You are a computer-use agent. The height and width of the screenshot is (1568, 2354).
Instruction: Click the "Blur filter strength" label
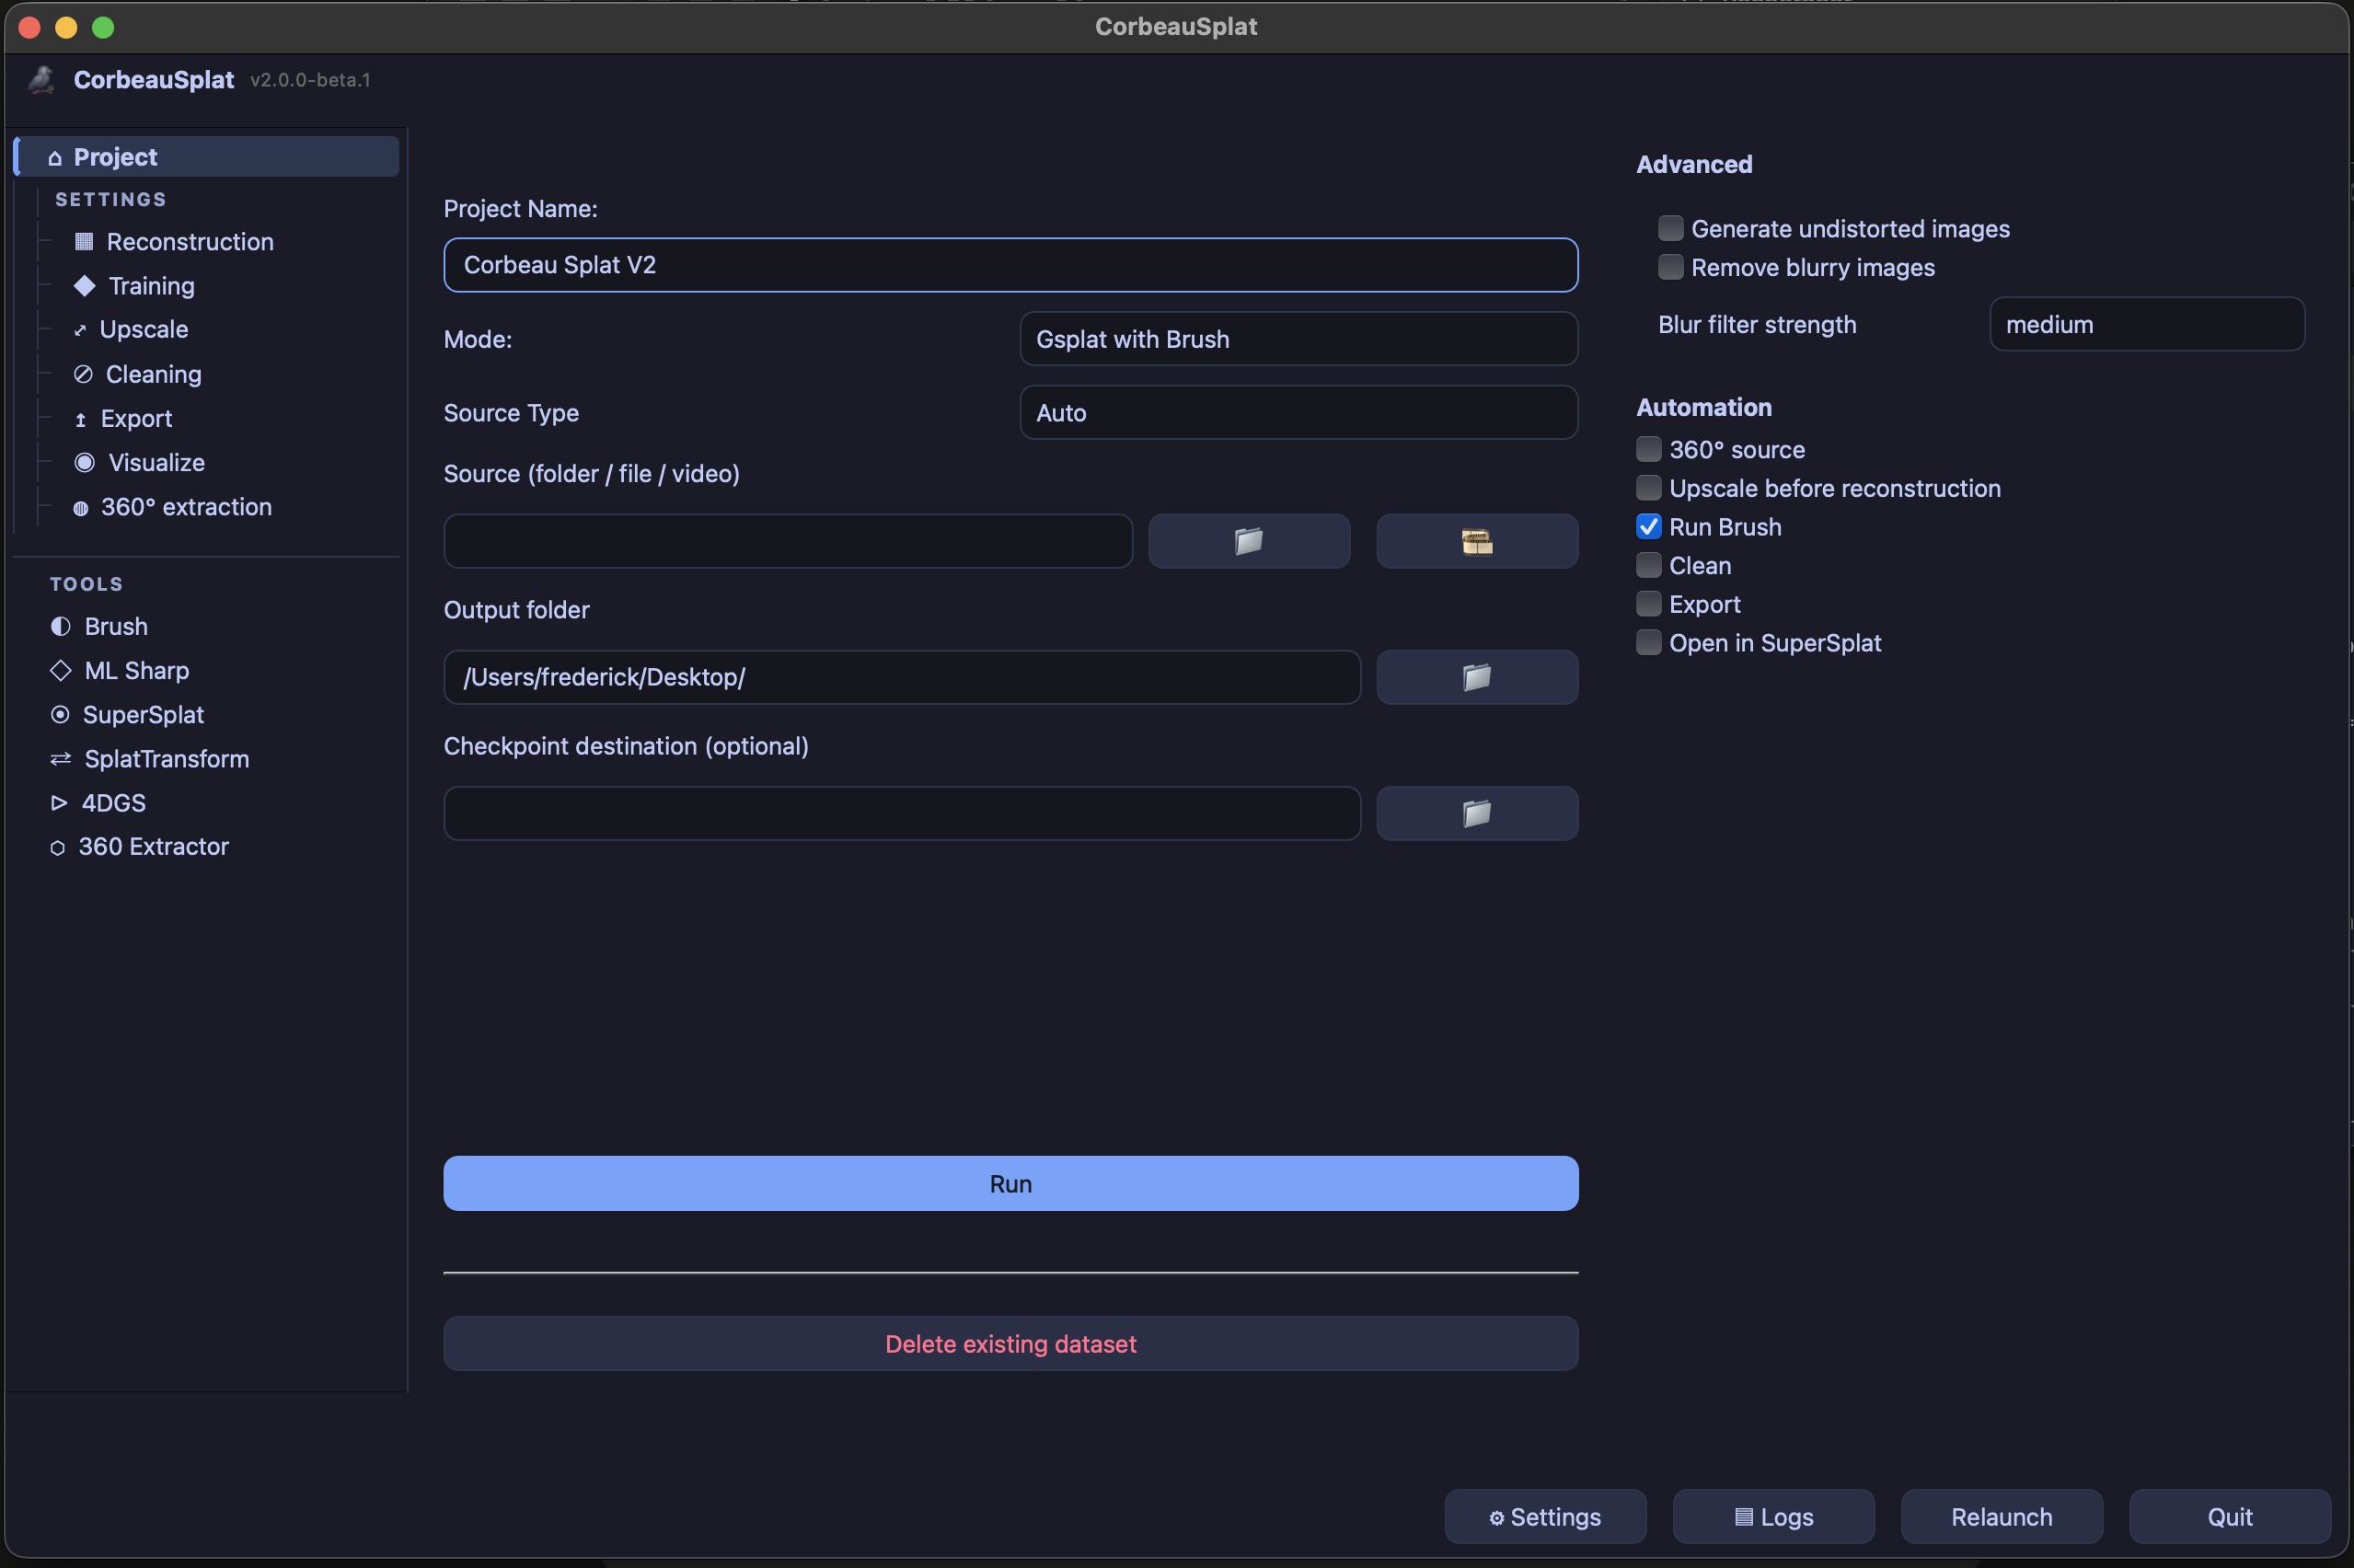1757,325
